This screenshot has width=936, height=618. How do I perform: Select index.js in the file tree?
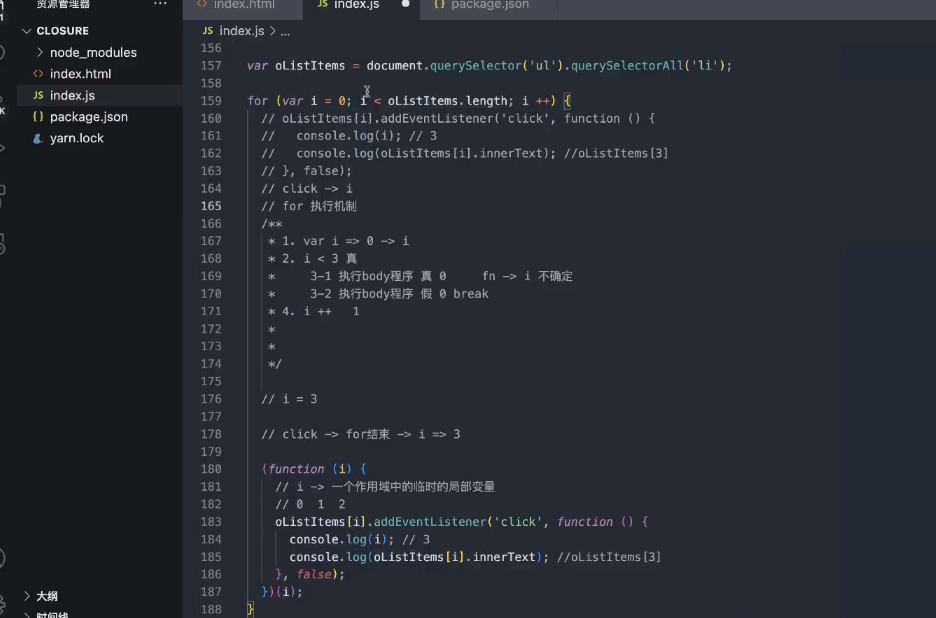click(72, 96)
